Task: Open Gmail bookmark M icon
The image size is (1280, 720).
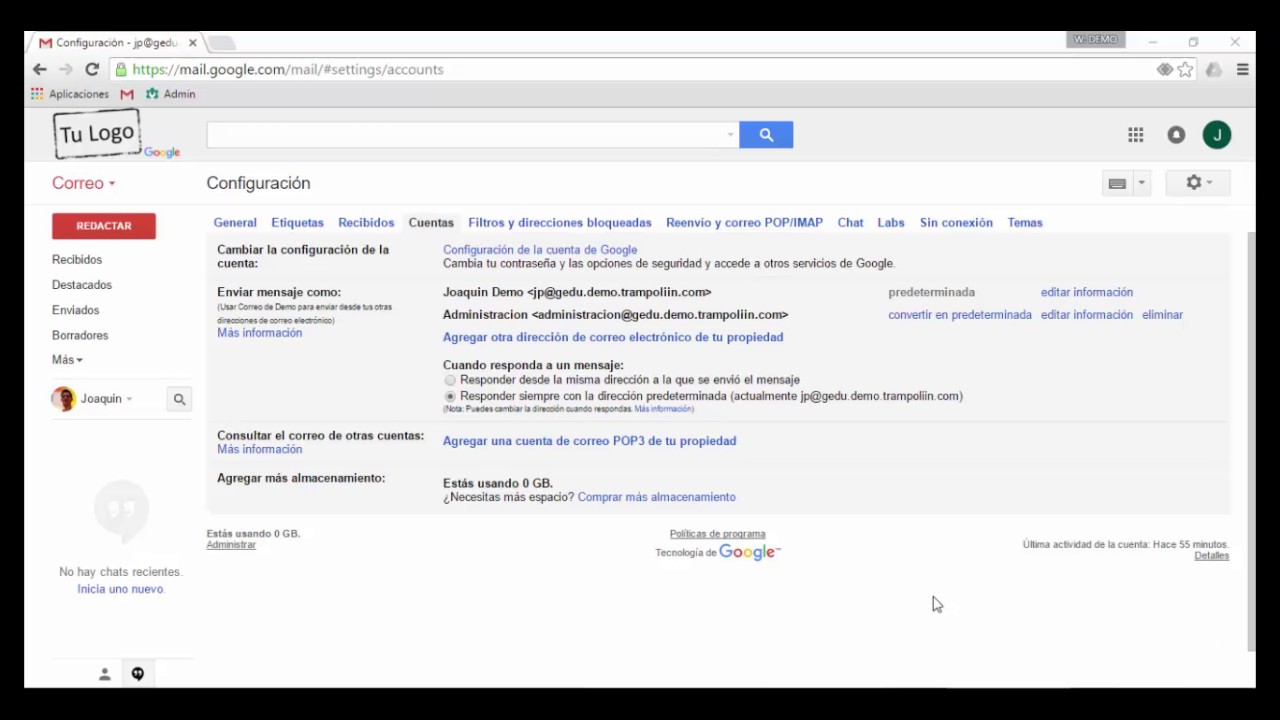Action: click(127, 94)
